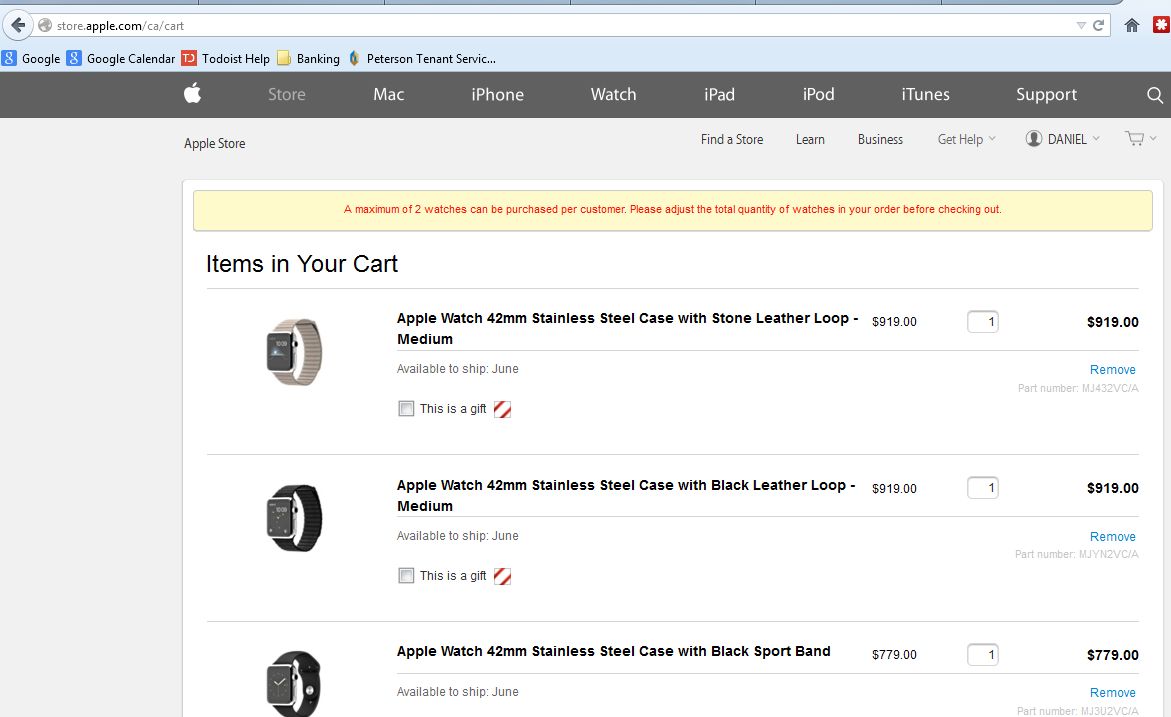Click the Apple logo in navigation bar

point(193,93)
